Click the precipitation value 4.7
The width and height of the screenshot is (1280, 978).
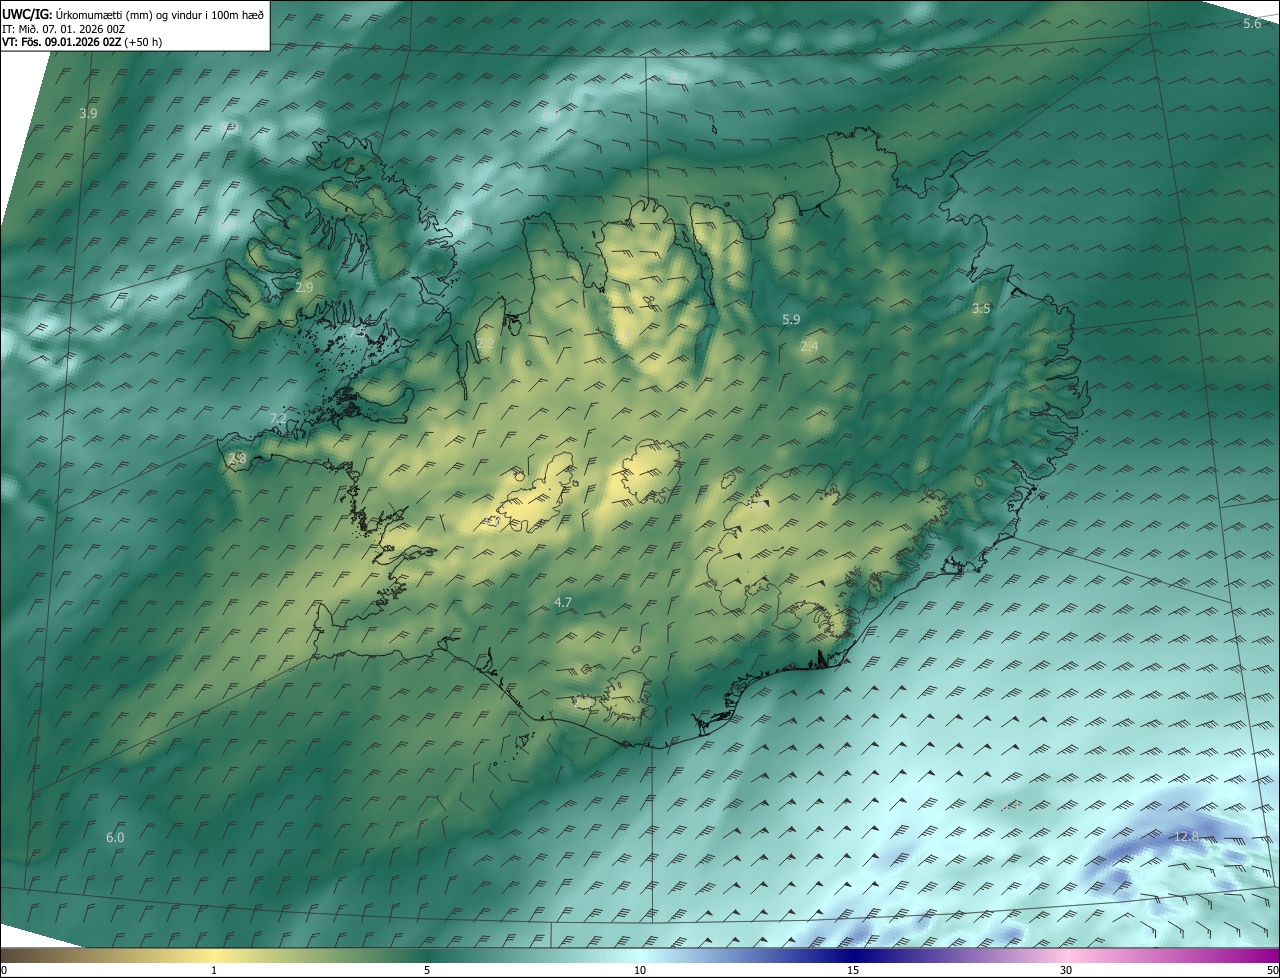point(562,602)
